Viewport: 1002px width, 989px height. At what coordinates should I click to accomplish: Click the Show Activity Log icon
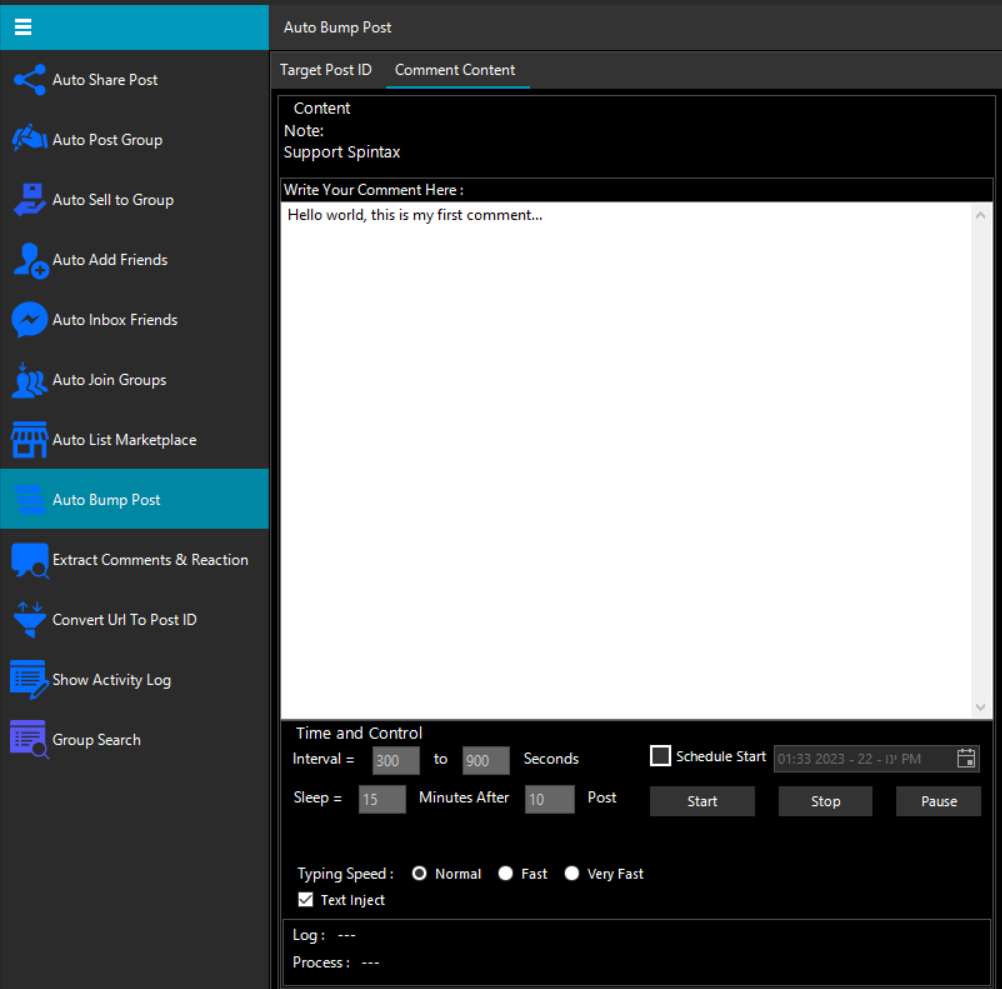(29, 680)
